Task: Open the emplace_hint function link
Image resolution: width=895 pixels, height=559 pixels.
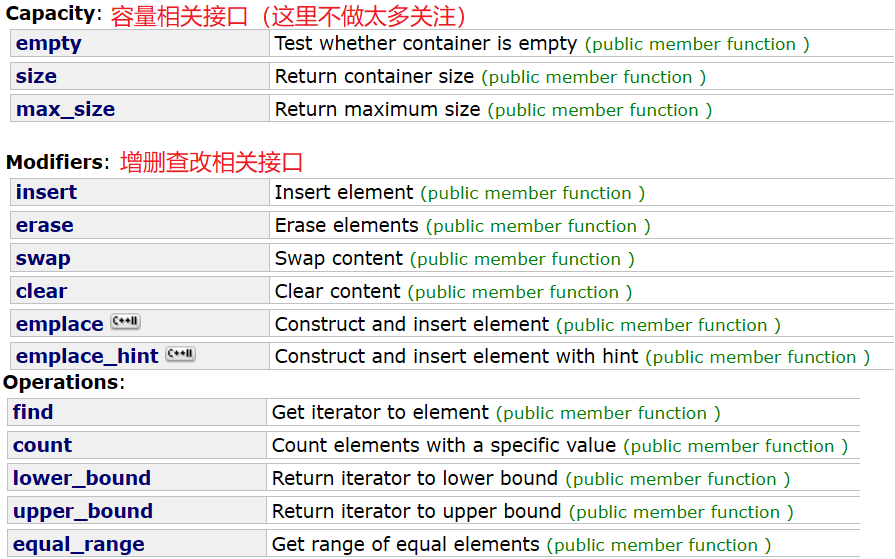Action: [x=87, y=356]
